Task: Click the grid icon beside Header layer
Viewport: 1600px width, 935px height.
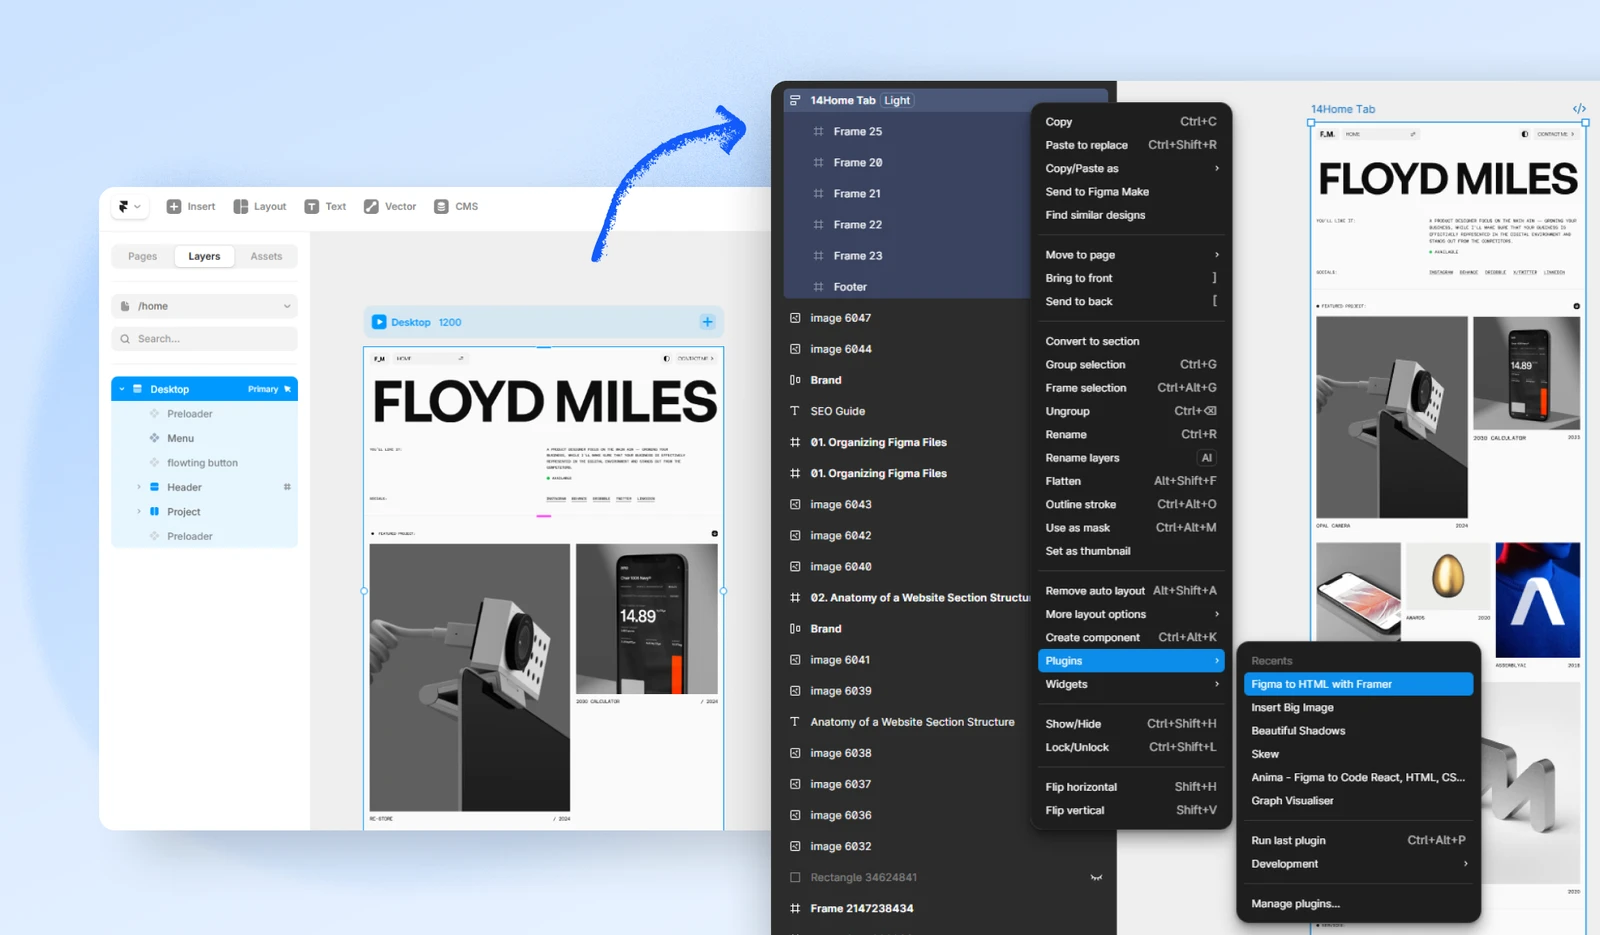Action: point(287,487)
